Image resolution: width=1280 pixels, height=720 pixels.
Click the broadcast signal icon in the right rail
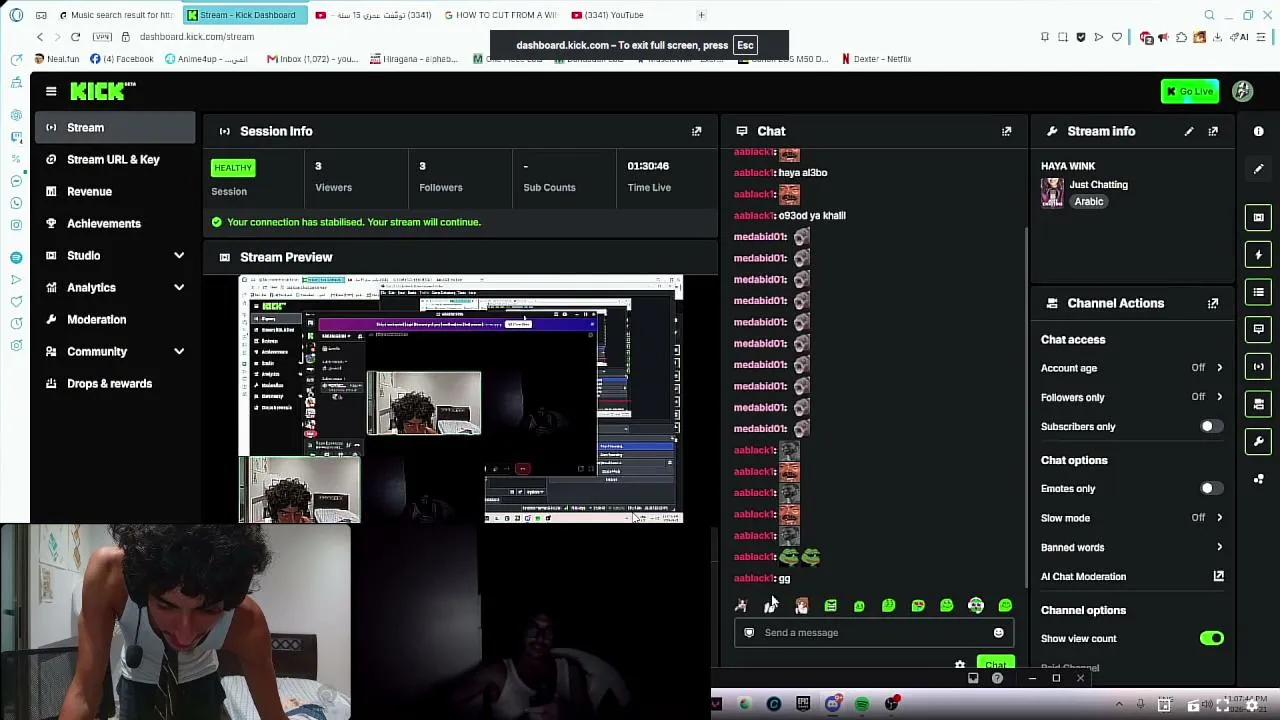pos(1259,367)
